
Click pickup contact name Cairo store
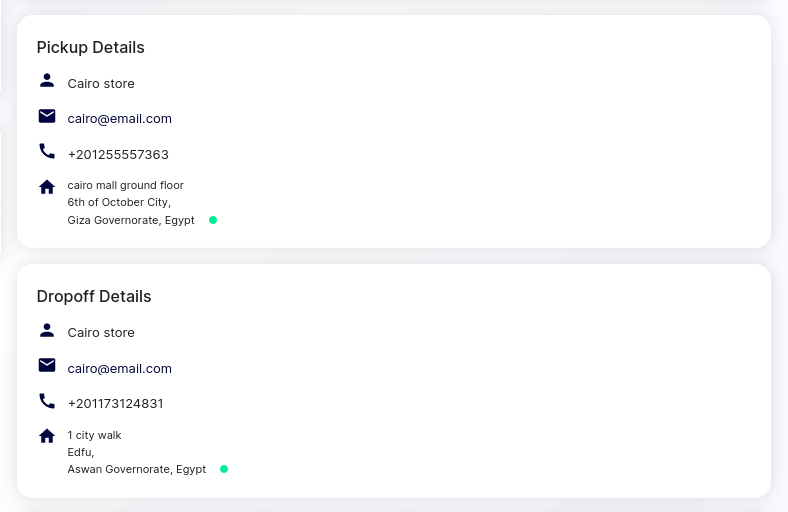101,83
